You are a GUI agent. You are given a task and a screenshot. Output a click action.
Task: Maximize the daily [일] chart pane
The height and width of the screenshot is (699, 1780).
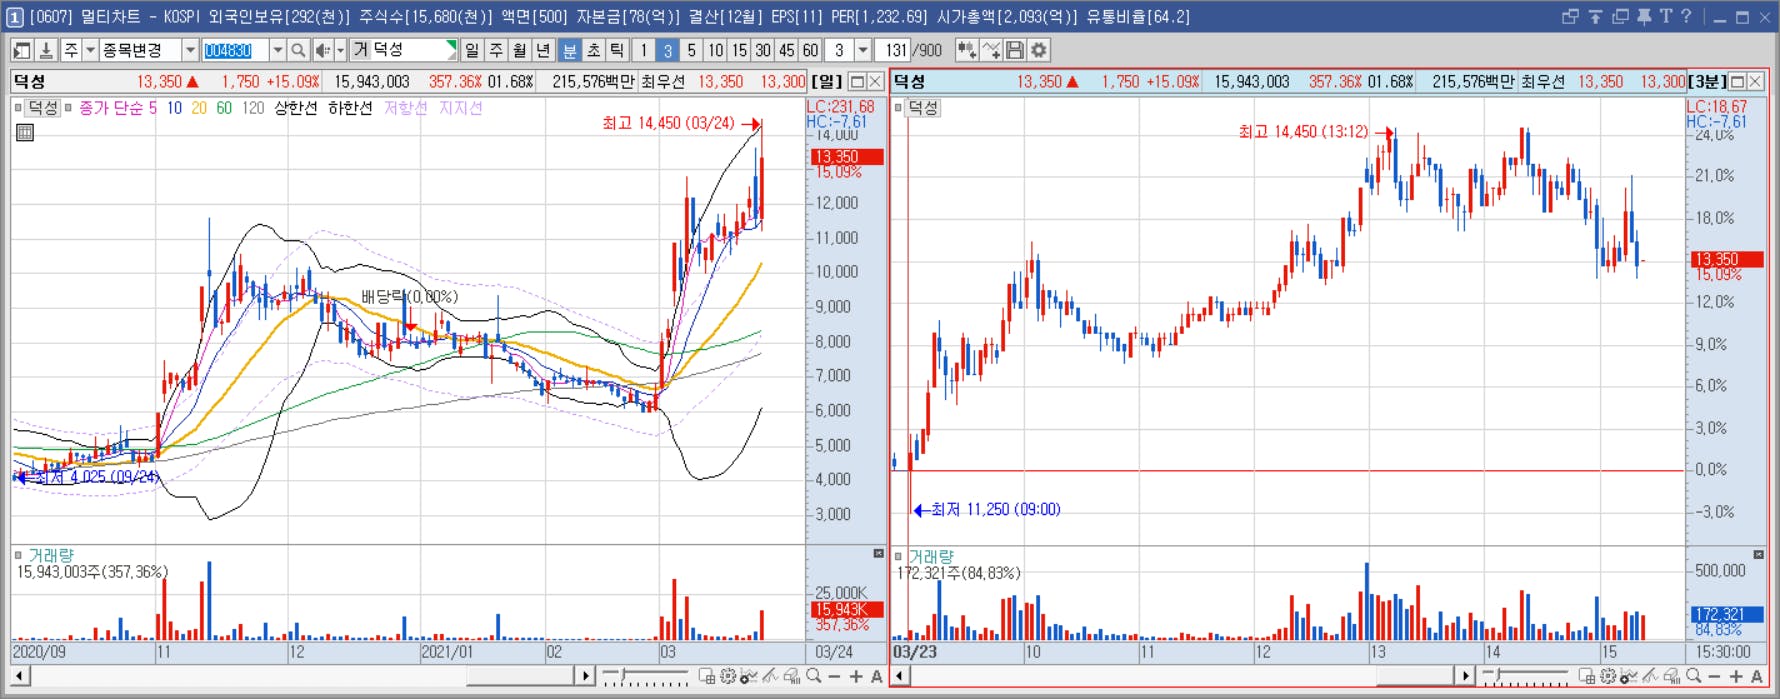coord(857,82)
